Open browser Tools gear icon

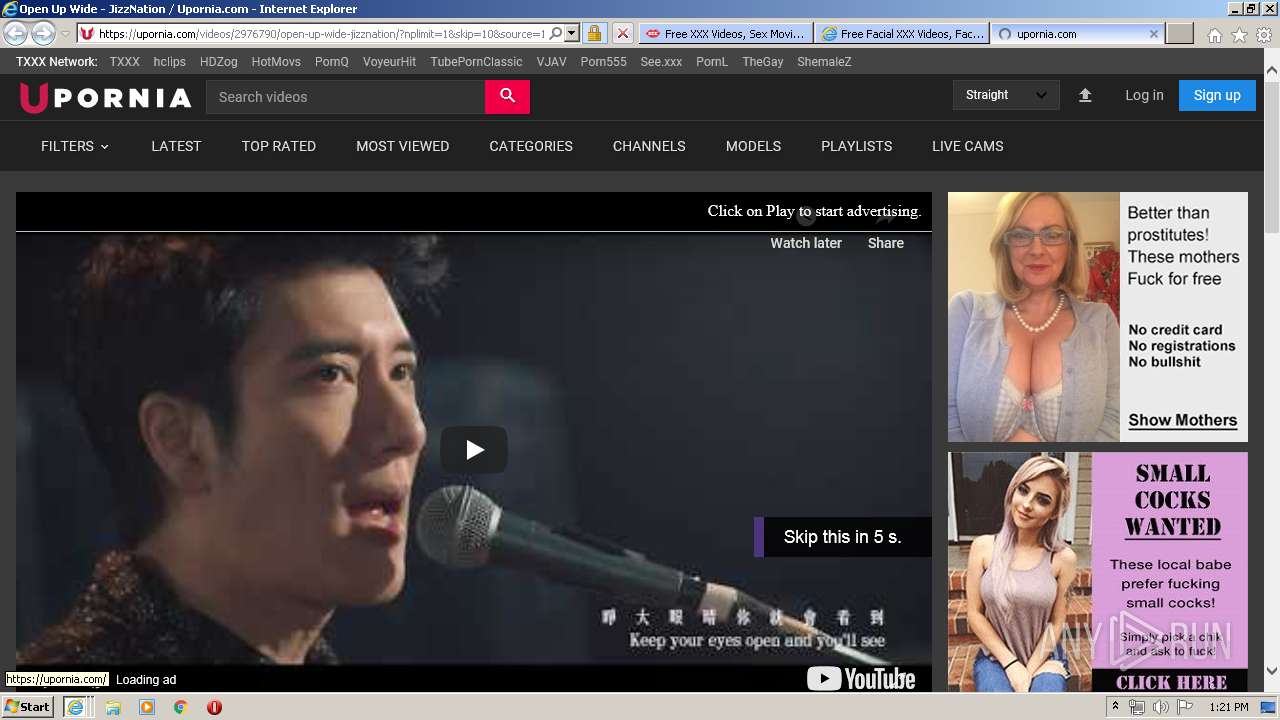pos(1264,35)
